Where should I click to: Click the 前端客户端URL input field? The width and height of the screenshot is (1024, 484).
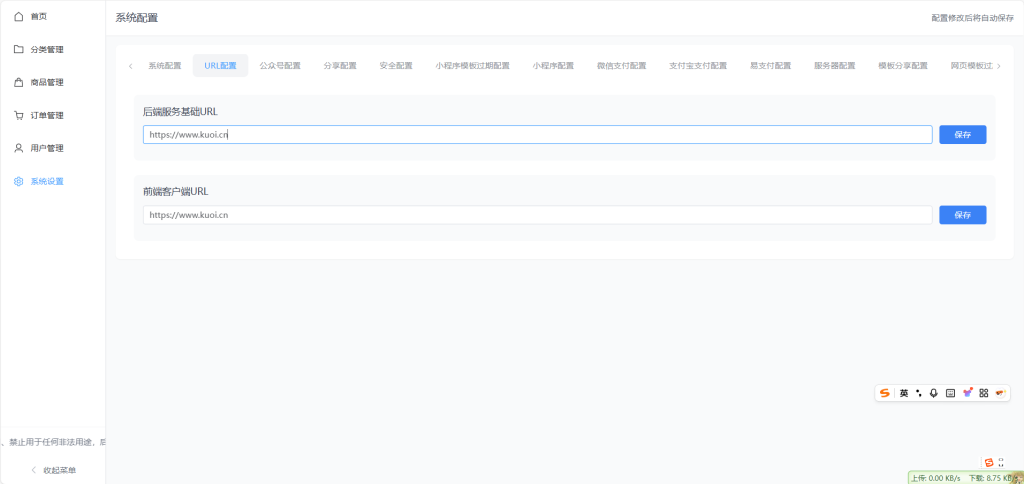coord(537,215)
